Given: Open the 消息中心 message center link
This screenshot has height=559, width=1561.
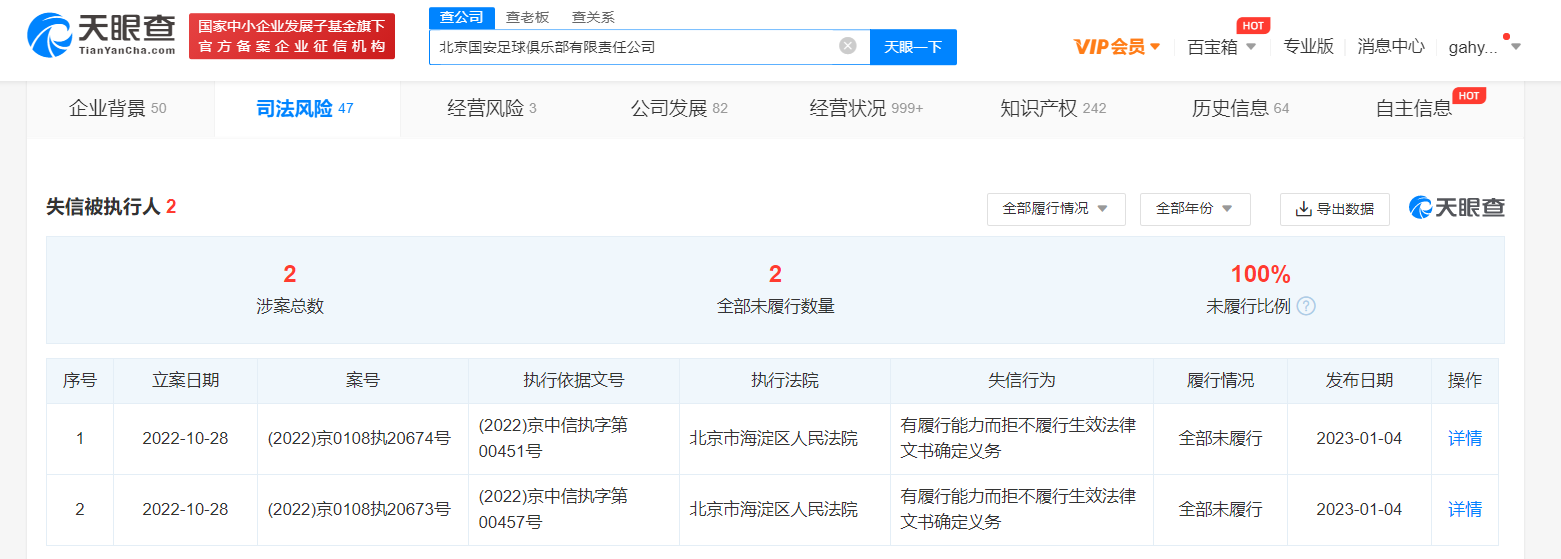Looking at the screenshot, I should tap(1390, 46).
